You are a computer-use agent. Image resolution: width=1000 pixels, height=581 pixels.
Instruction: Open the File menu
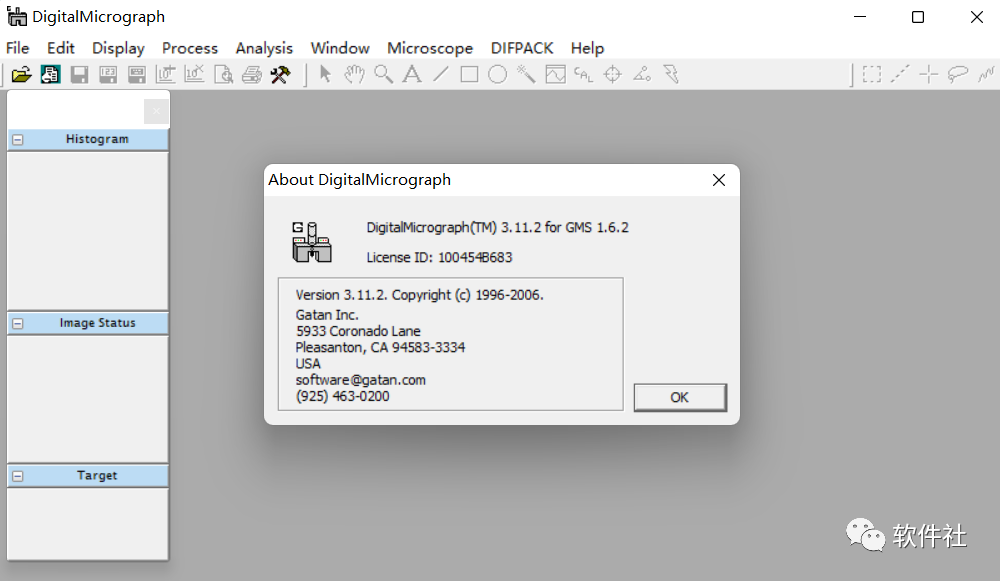(x=17, y=48)
